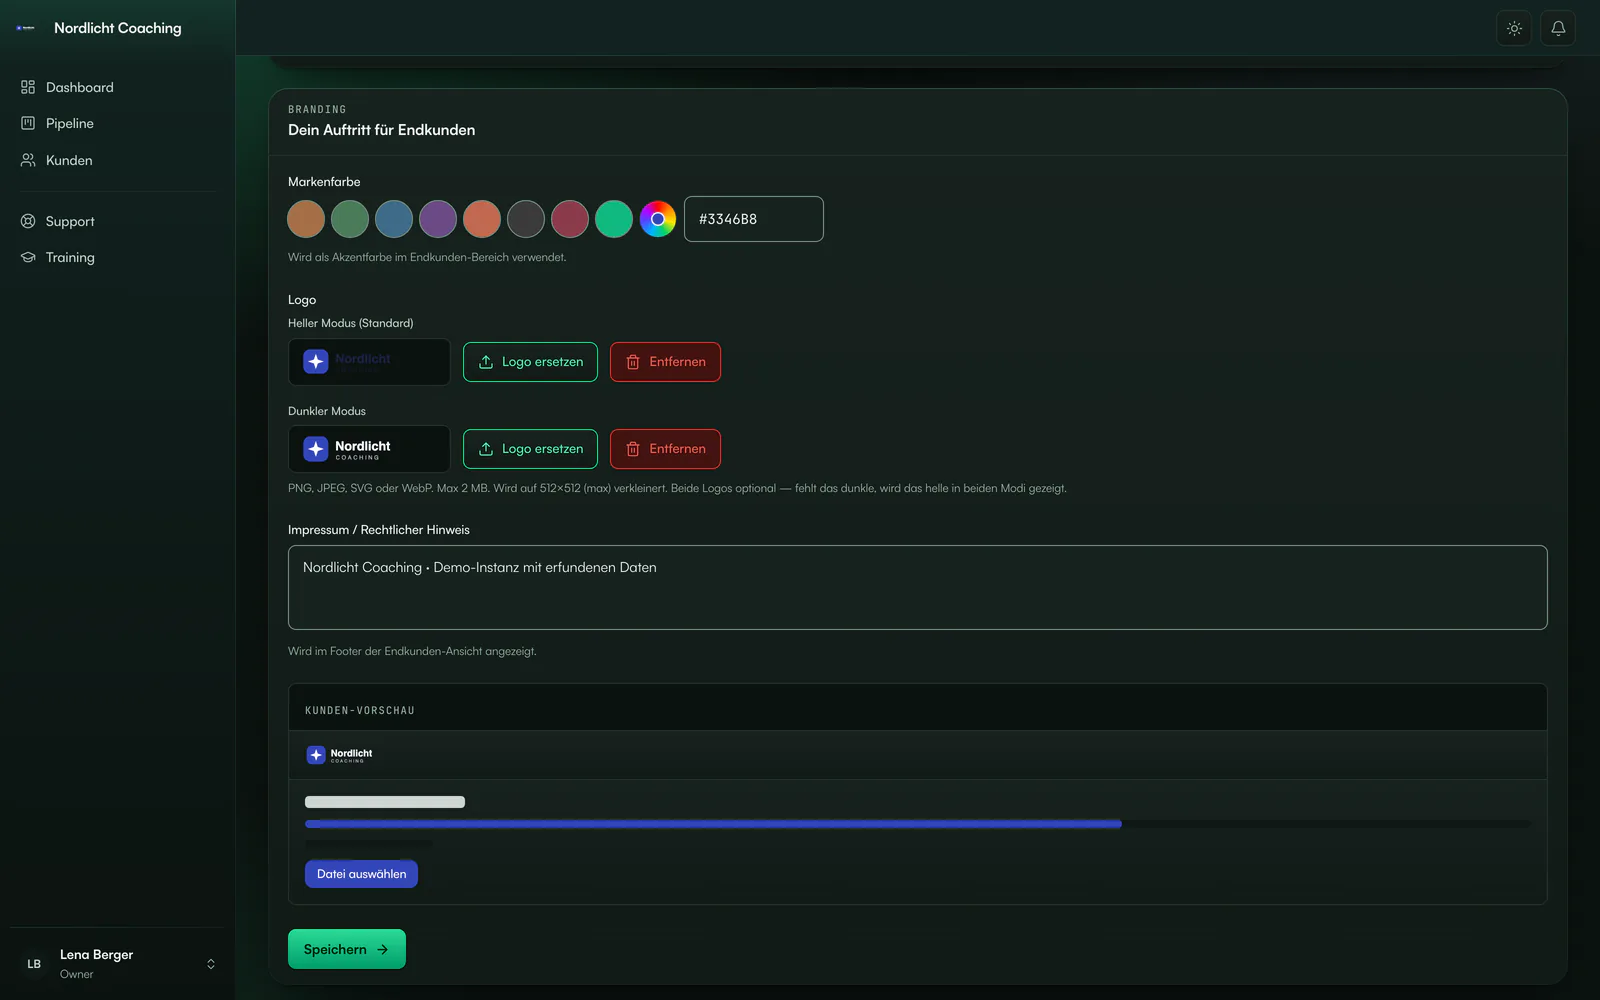Viewport: 1600px width, 1000px height.
Task: Click trash icon in dark mode Entfernen
Action: (633, 449)
